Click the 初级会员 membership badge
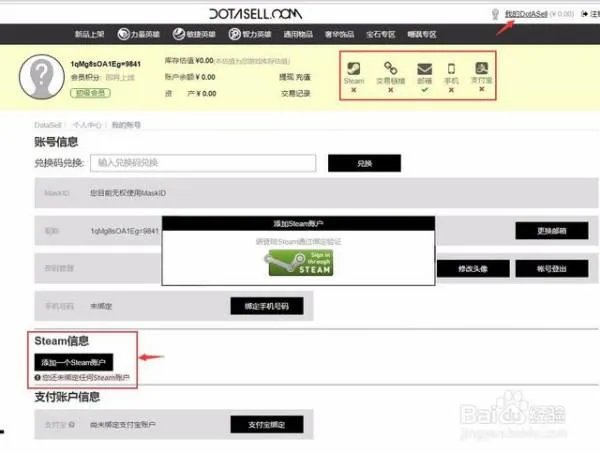 [x=90, y=93]
